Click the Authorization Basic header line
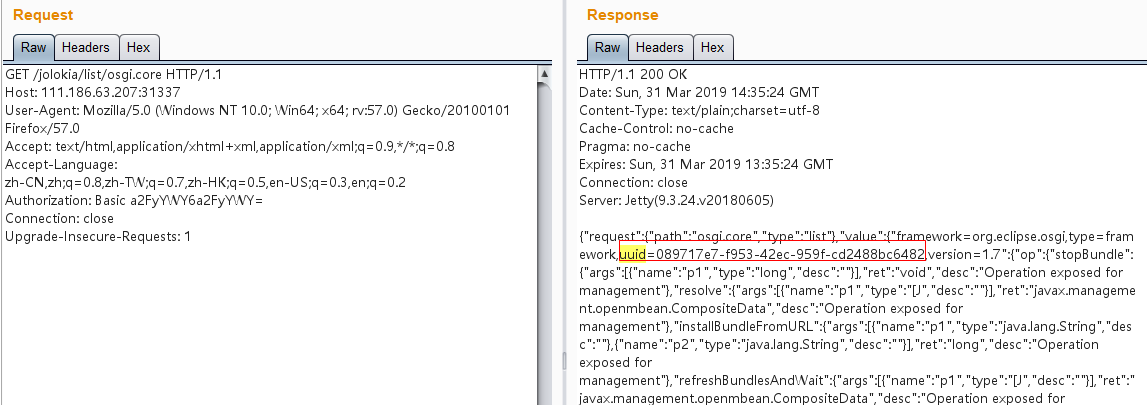Screen dimensions: 1147x405 tap(134, 200)
